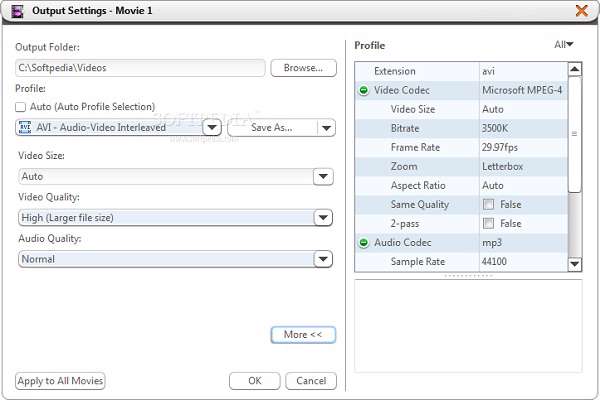
Task: Open the Video Quality dropdown
Action: tap(323, 218)
